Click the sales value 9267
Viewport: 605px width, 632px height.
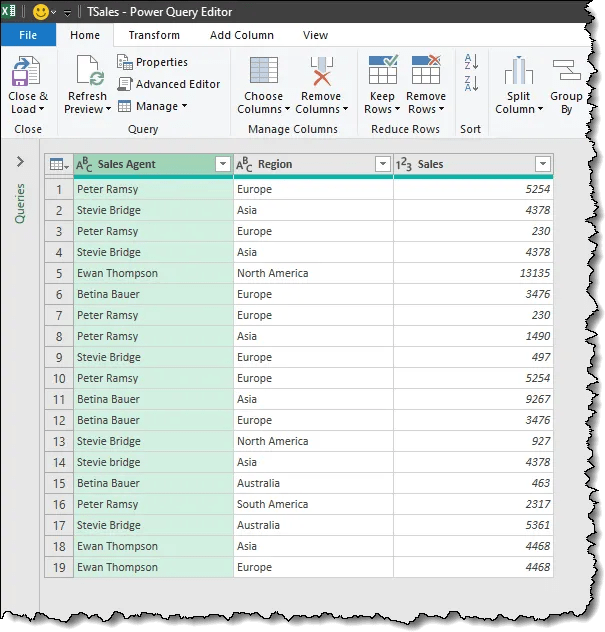coord(474,399)
